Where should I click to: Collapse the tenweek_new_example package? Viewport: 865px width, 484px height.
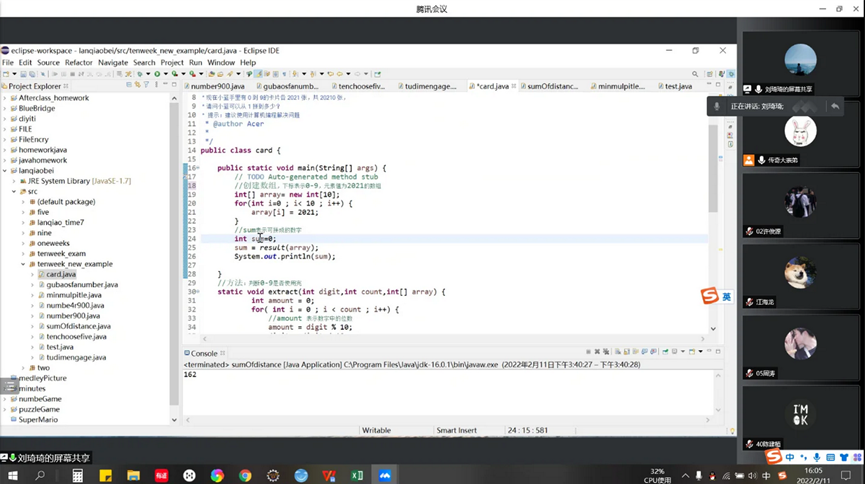(x=24, y=264)
